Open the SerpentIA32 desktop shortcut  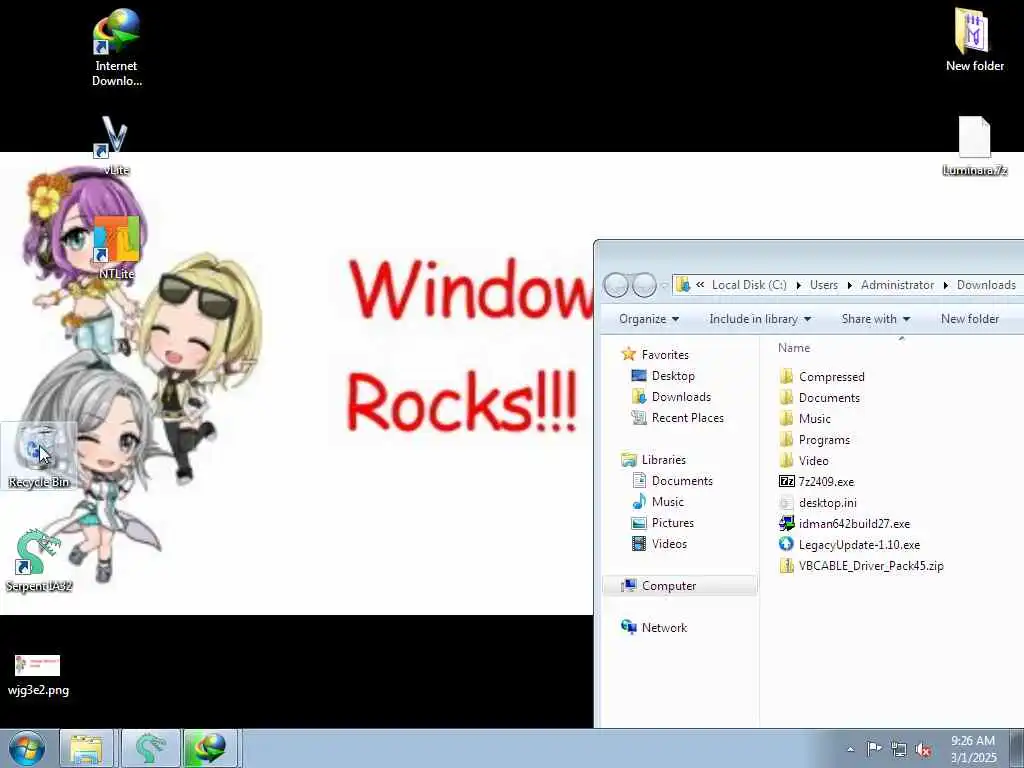coord(39,560)
